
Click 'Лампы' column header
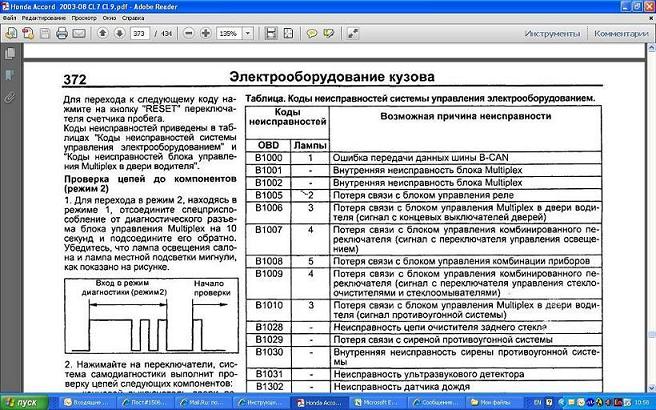310,146
